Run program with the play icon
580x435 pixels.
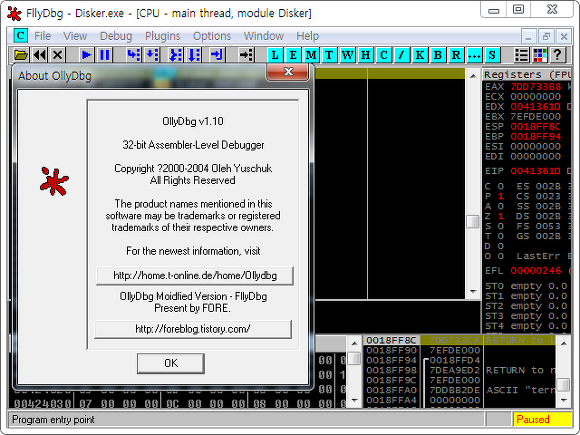pyautogui.click(x=87, y=55)
